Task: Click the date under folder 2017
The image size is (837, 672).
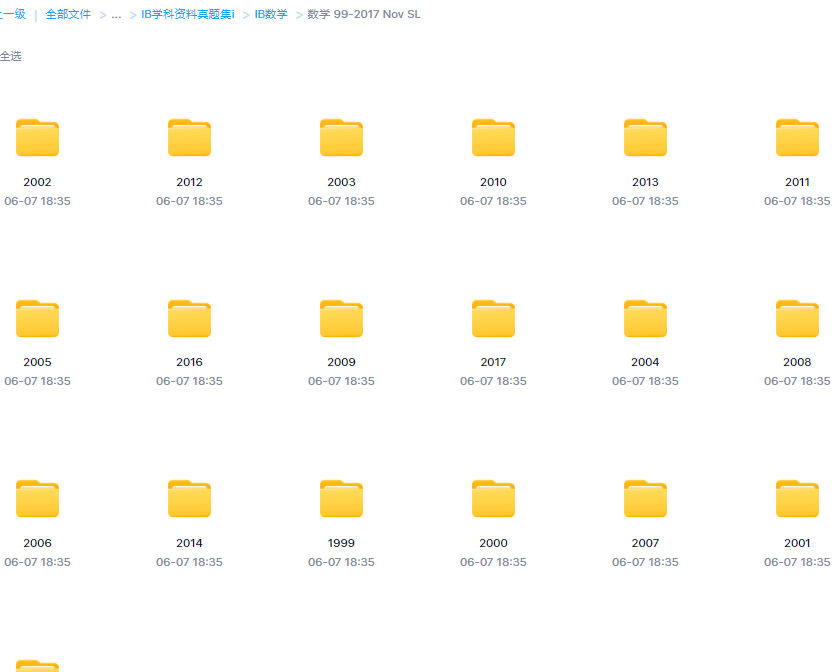Action: coord(493,381)
